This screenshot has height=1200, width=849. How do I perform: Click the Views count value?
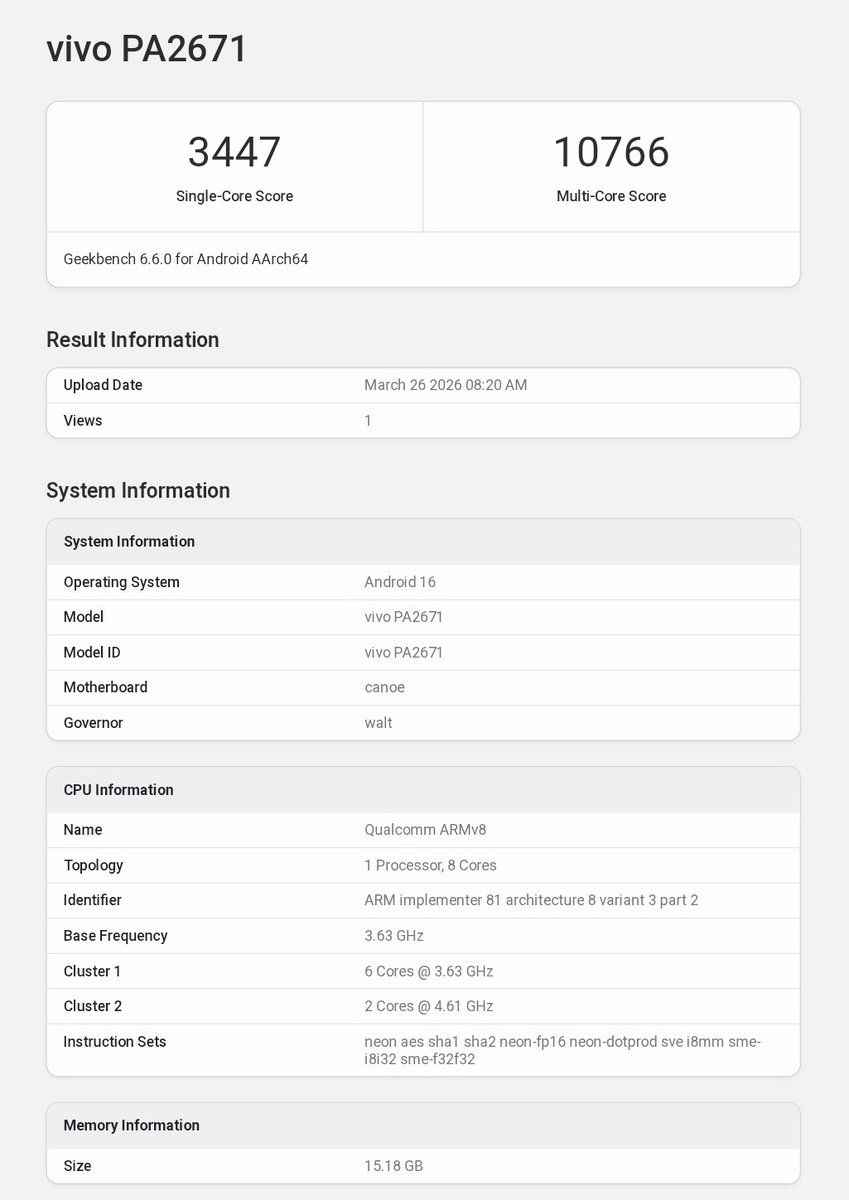coord(367,420)
